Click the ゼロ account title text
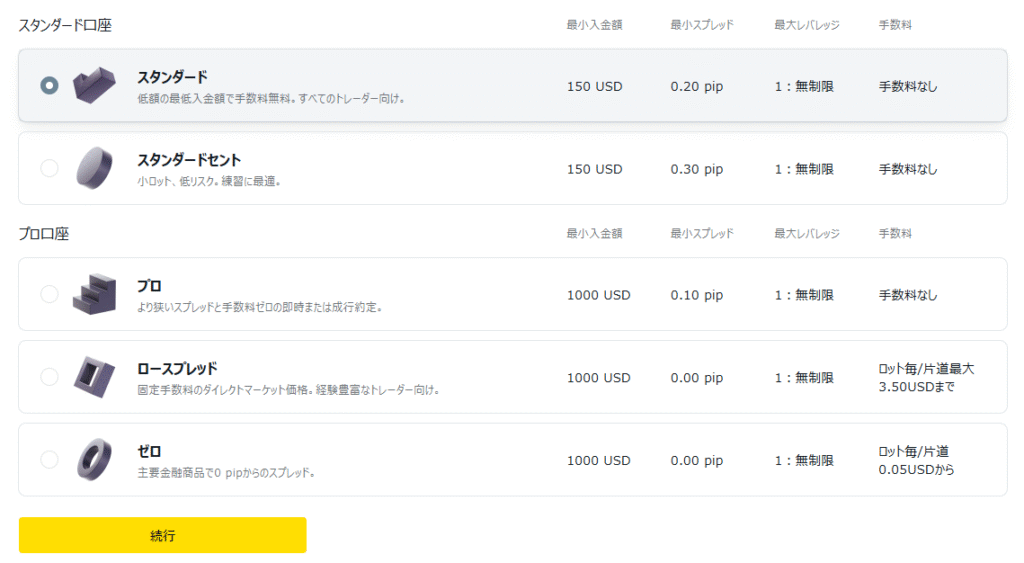The height and width of the screenshot is (563, 1024). [149, 451]
